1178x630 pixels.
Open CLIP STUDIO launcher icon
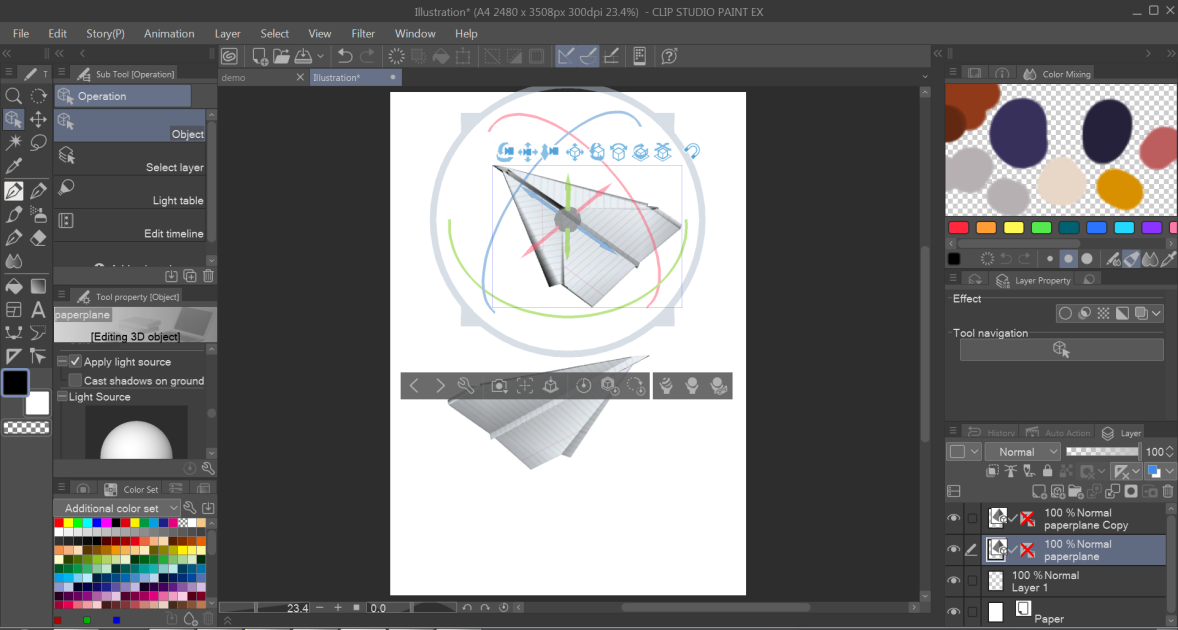[x=229, y=56]
